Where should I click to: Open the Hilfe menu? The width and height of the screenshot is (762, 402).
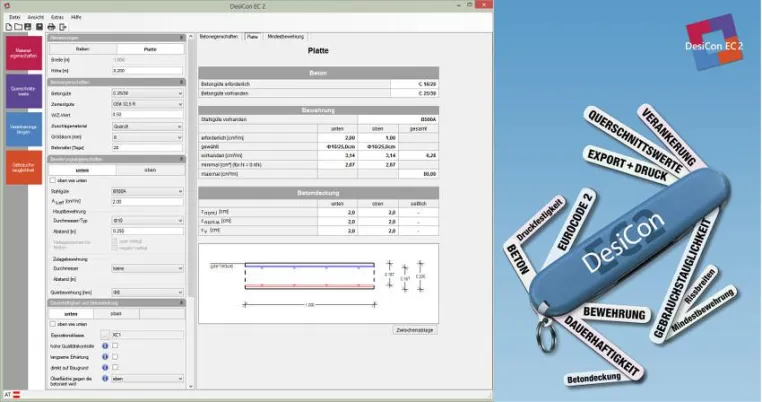pos(76,17)
